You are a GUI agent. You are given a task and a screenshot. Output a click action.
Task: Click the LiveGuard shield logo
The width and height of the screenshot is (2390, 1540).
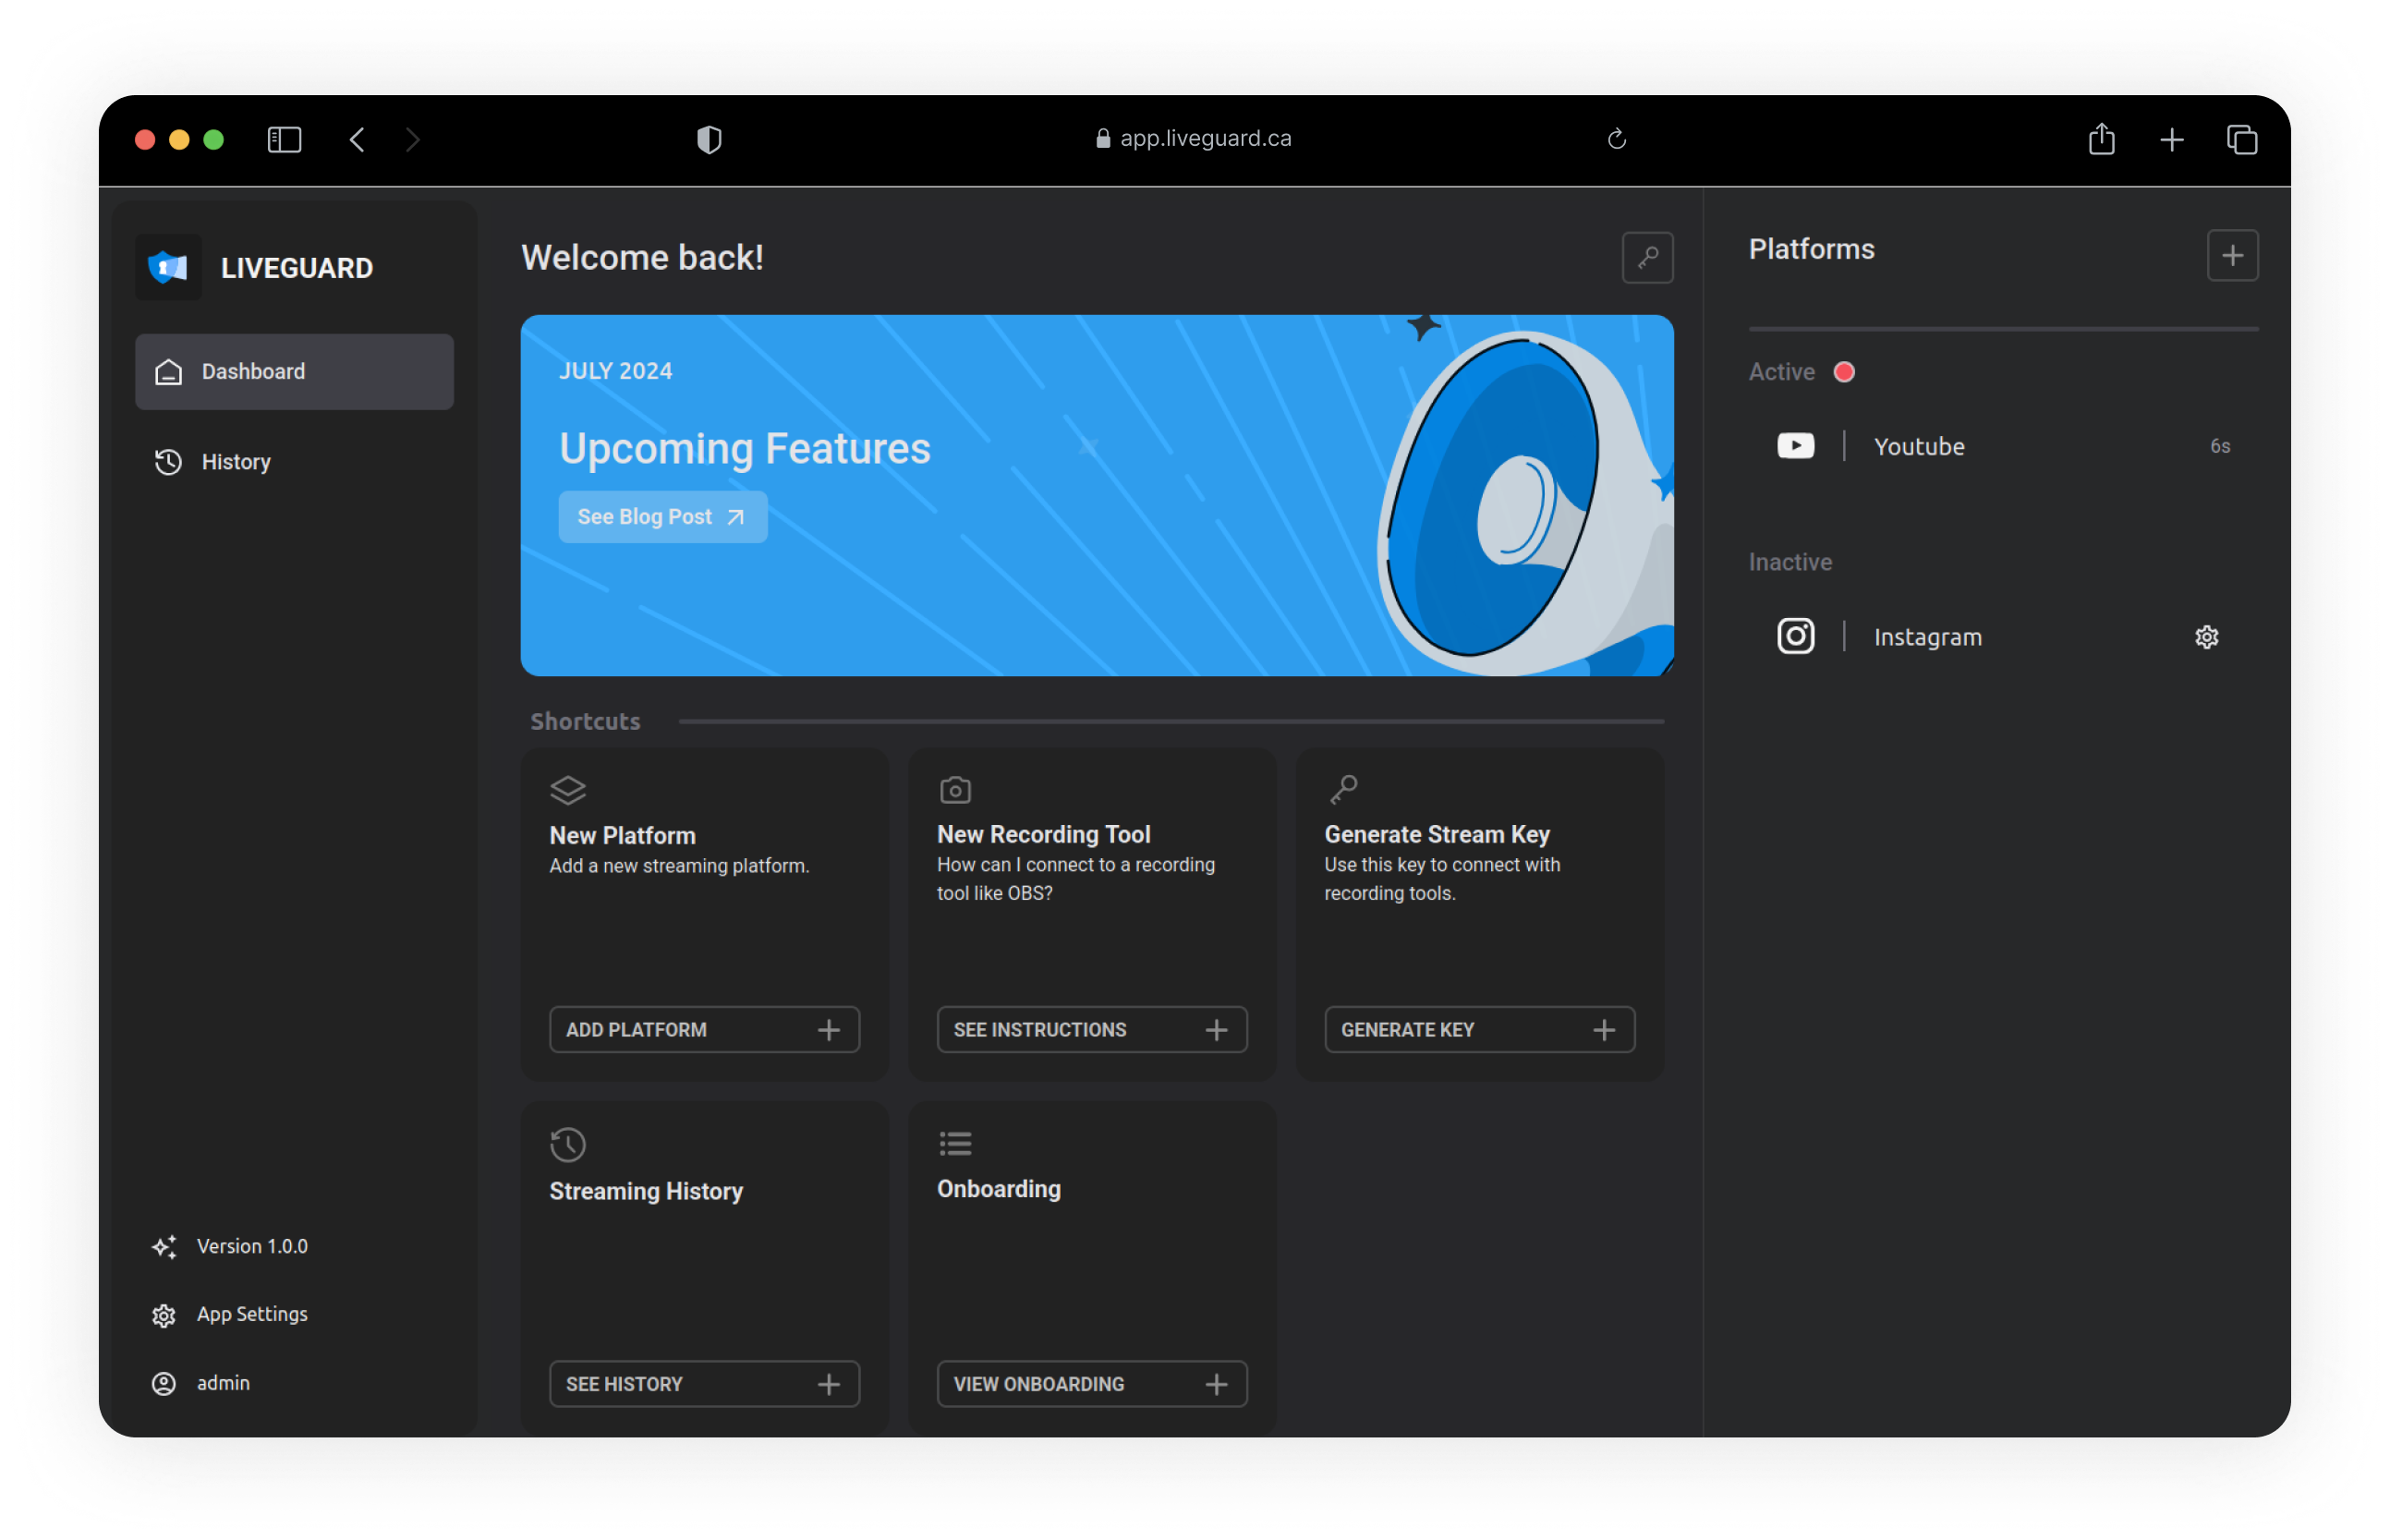(168, 267)
